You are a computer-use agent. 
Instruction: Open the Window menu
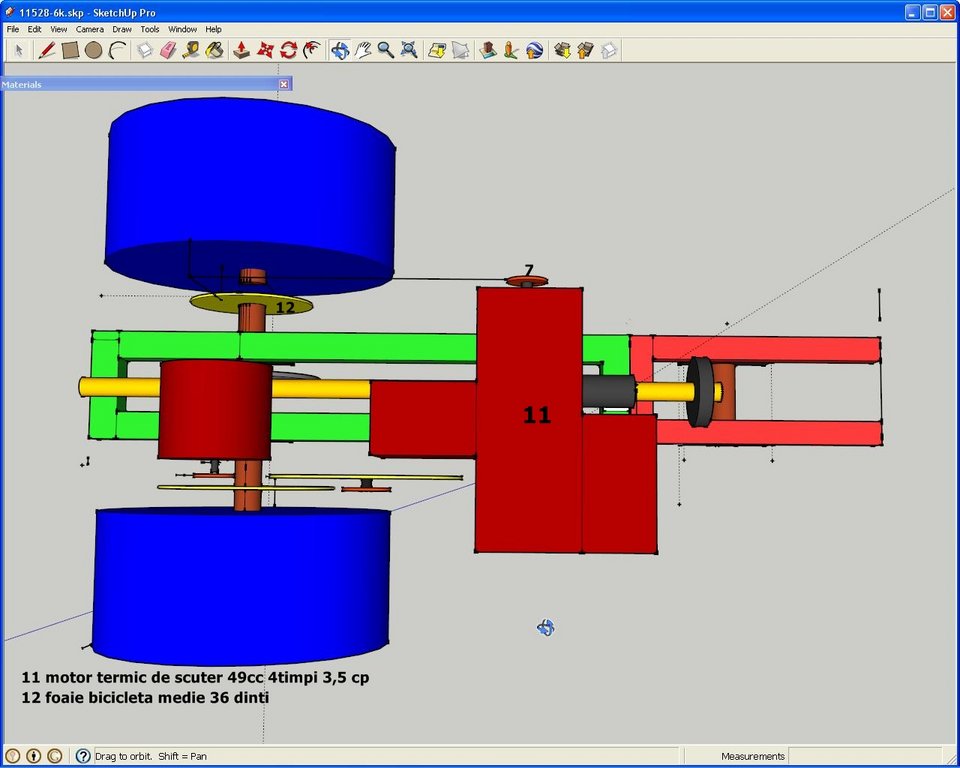[182, 29]
